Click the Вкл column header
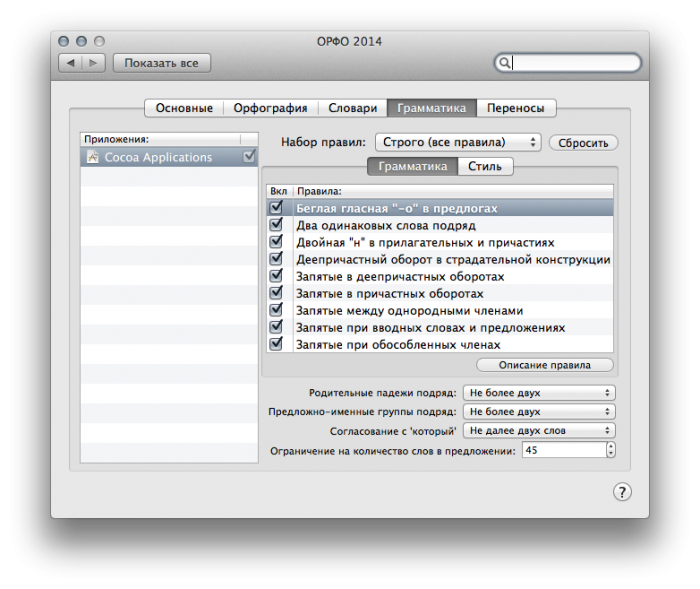Viewport: 700px width, 589px height. (279, 191)
